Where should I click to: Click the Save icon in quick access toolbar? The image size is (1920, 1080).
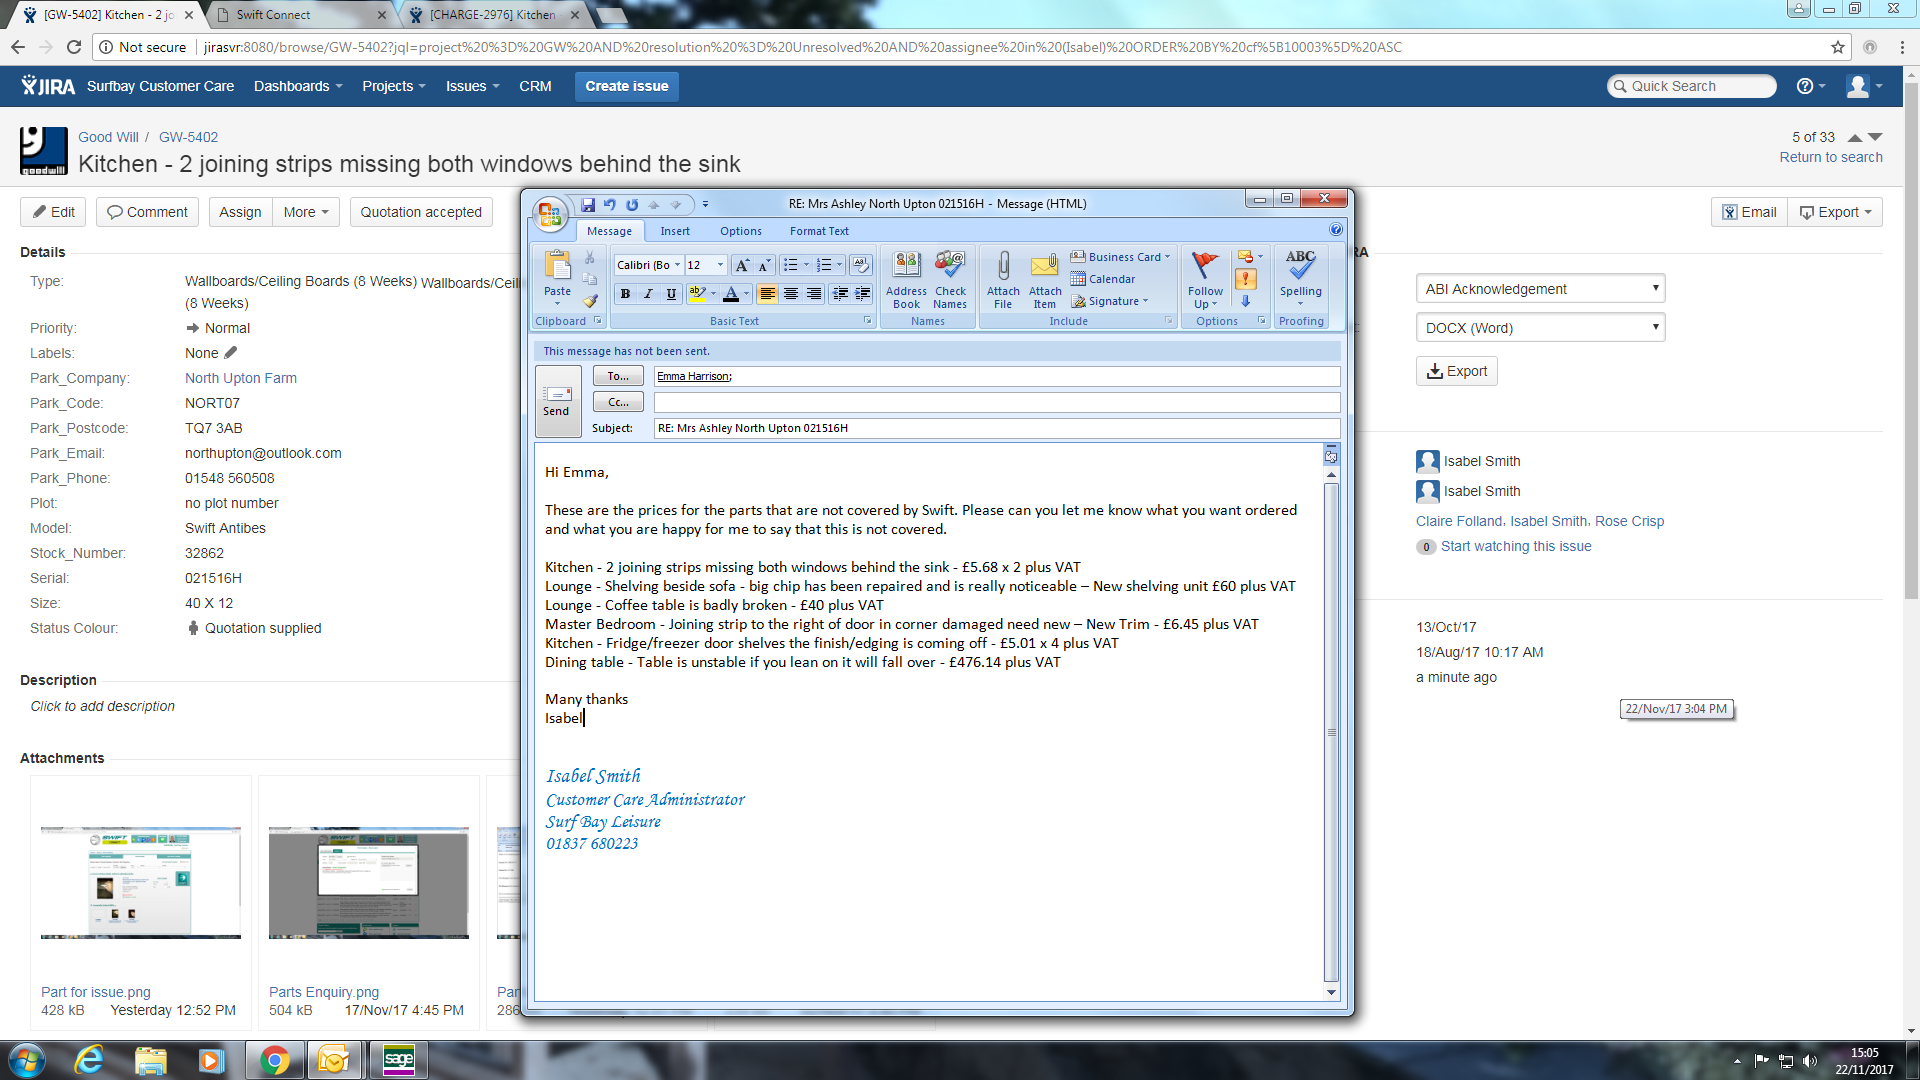[x=588, y=204]
